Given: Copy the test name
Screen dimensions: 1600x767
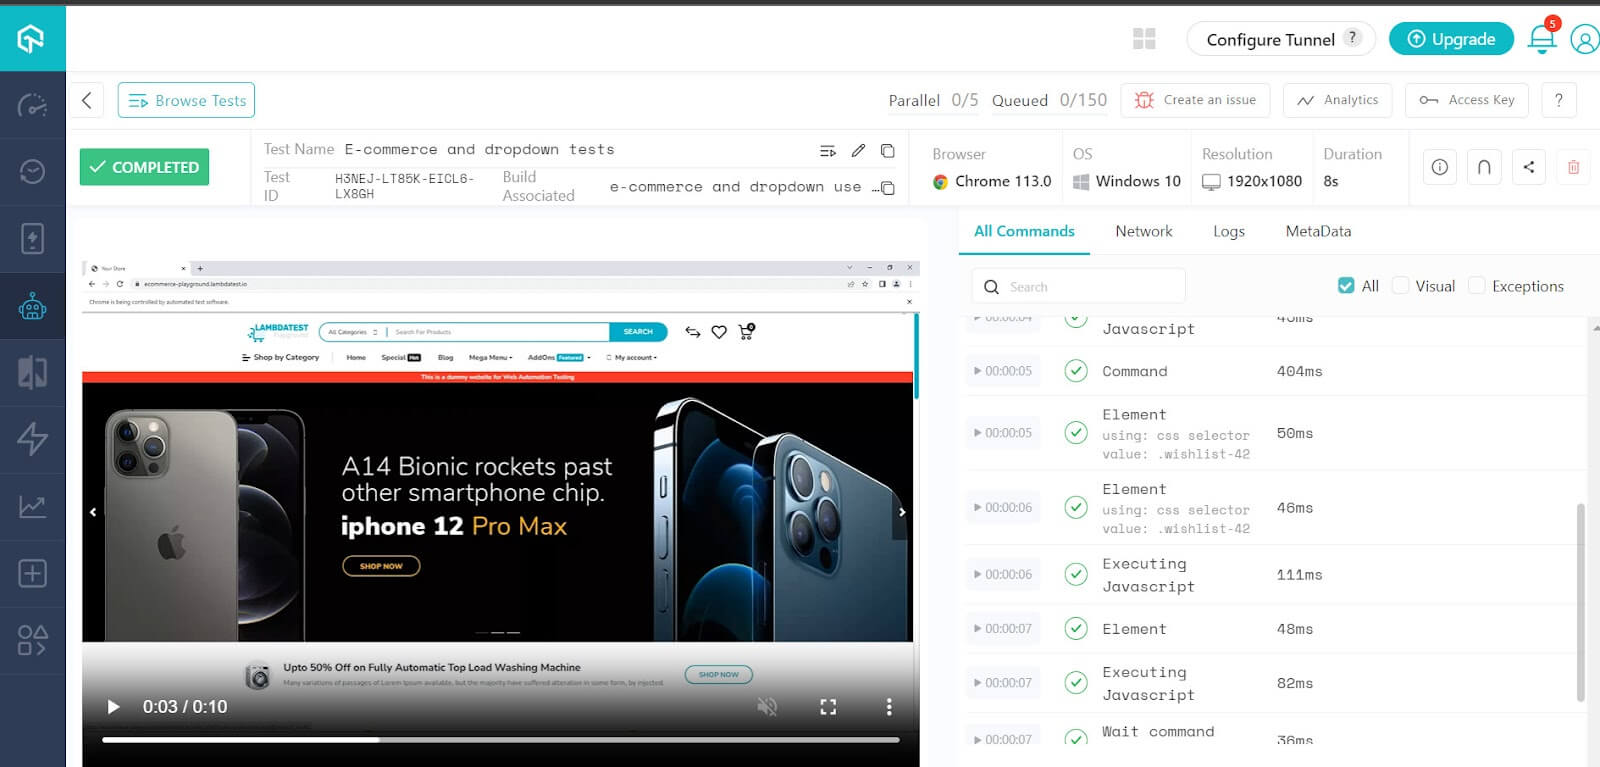Looking at the screenshot, I should (x=887, y=150).
